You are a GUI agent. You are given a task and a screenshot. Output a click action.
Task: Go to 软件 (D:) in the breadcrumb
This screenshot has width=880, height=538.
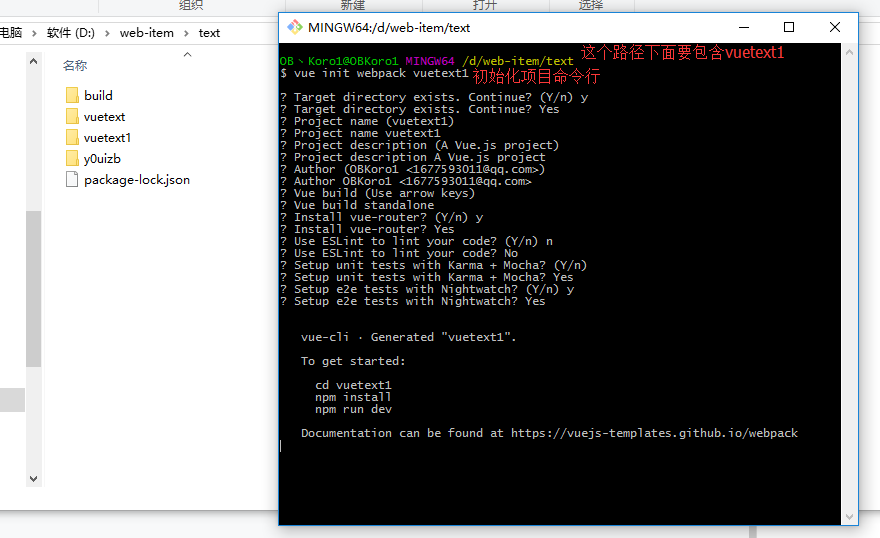[71, 33]
